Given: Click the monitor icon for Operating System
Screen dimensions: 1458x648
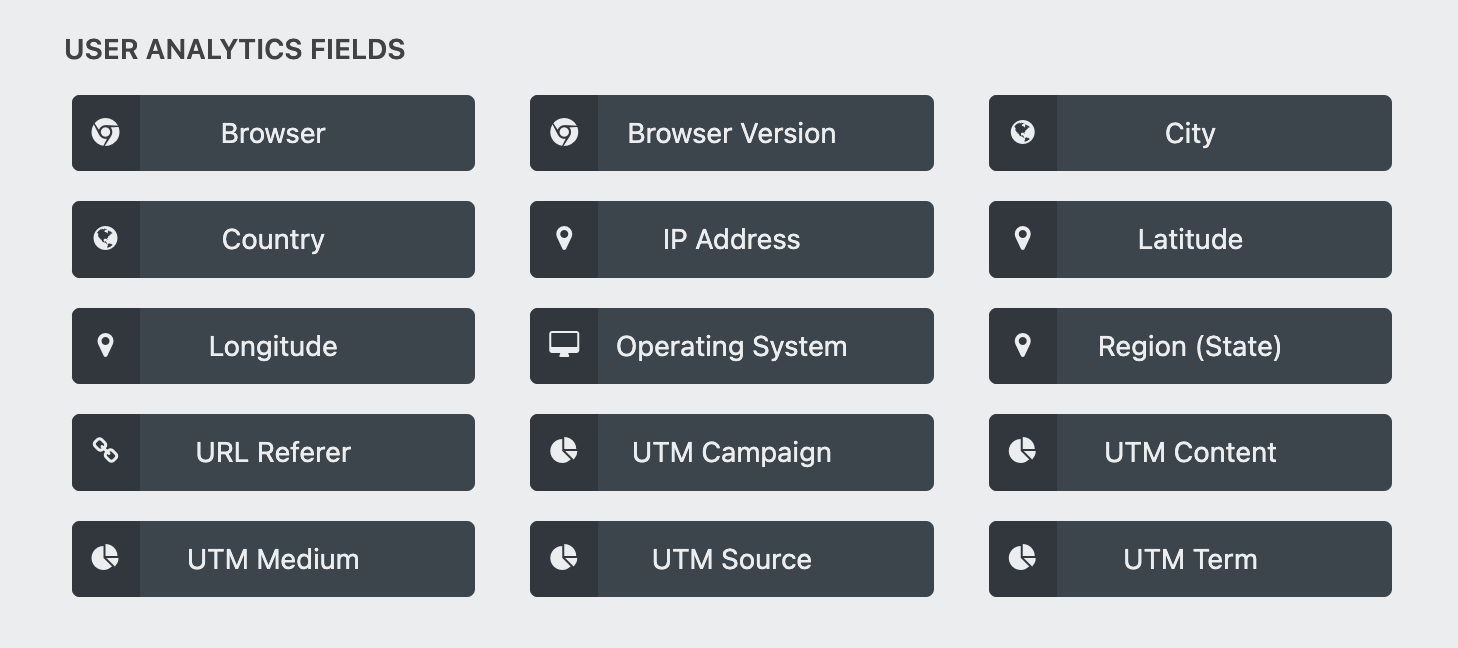Looking at the screenshot, I should (x=564, y=345).
